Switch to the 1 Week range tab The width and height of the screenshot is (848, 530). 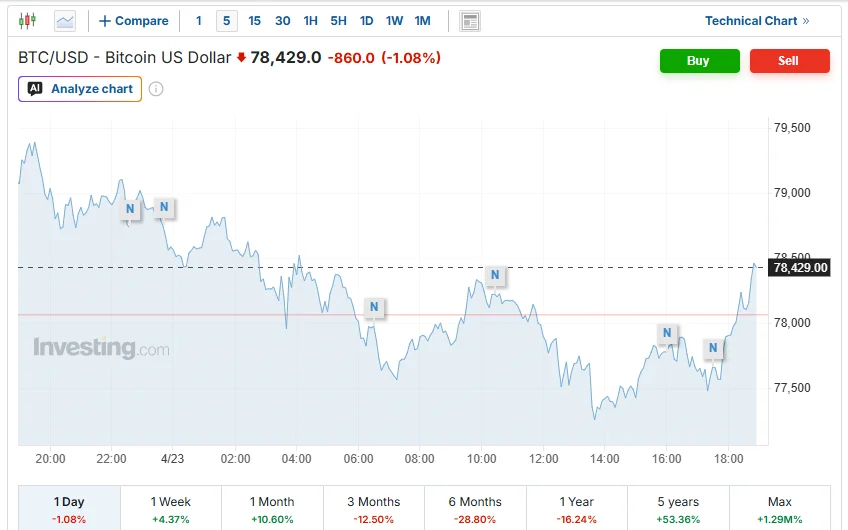pyautogui.click(x=170, y=509)
